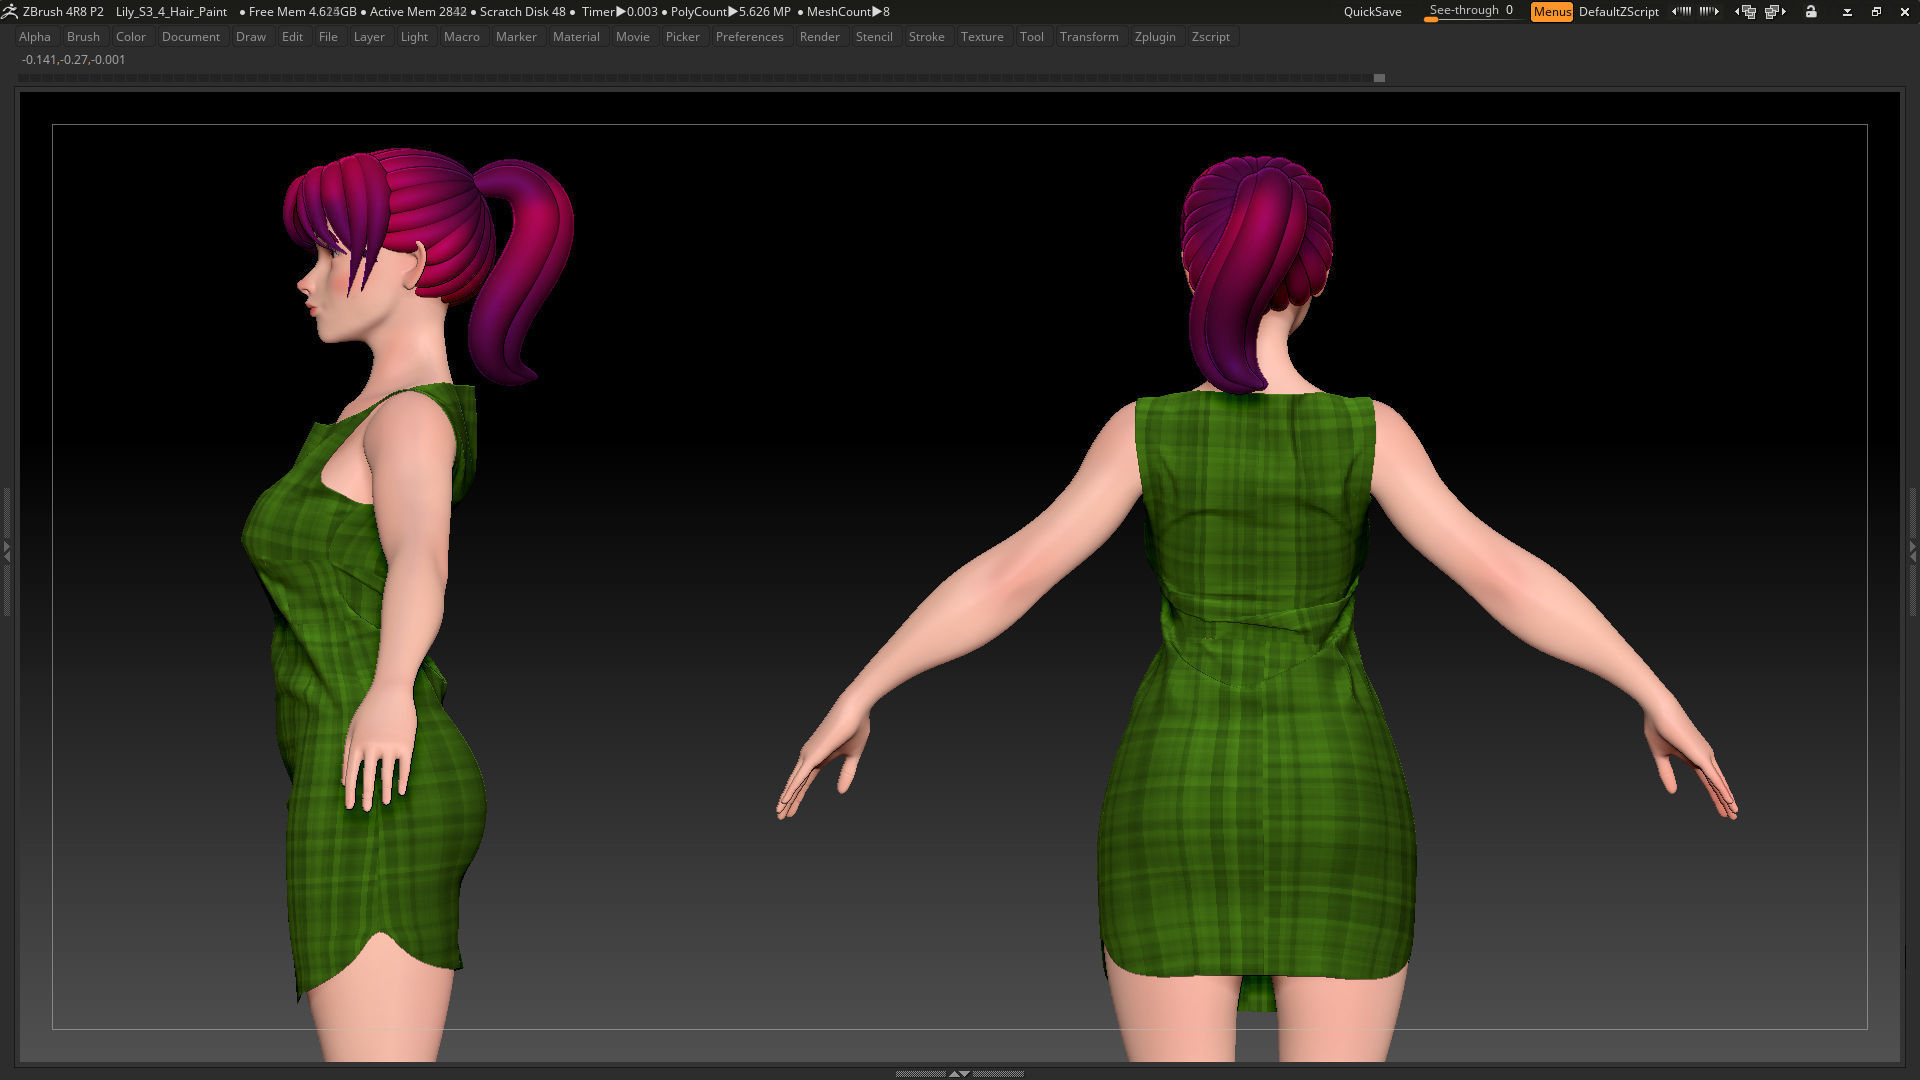Open the Stroke menu
Image resolution: width=1920 pixels, height=1080 pixels.
[927, 37]
